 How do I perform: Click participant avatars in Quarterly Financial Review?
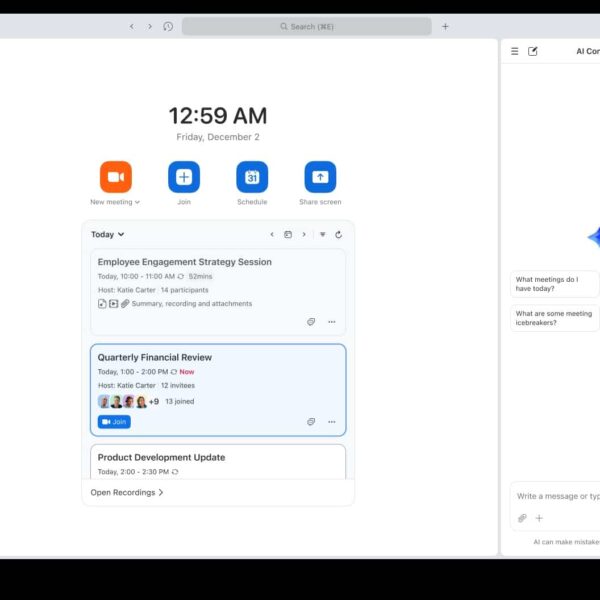(122, 401)
